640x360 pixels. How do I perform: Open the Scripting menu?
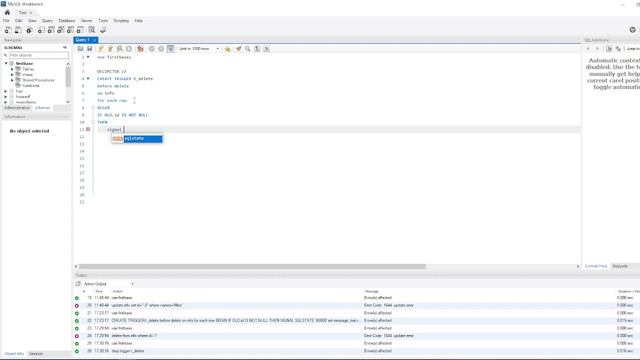(121, 20)
